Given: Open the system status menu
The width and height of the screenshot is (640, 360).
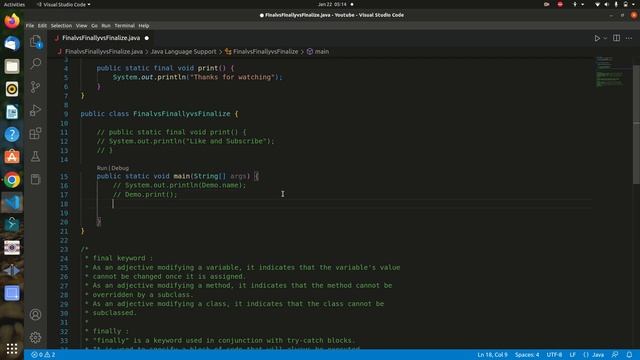Looking at the screenshot, I should (616, 4).
